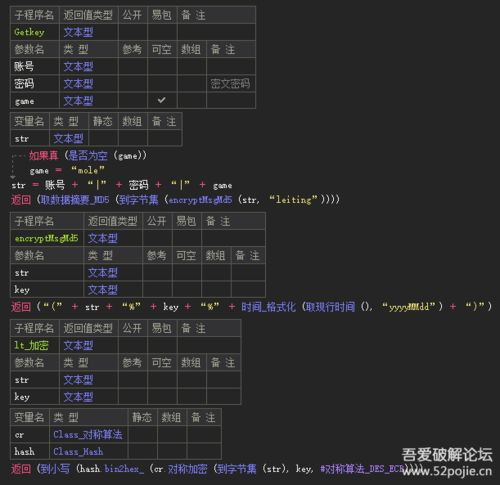Click the hash.bin2hex_ method call

pyautogui.click(x=112, y=469)
